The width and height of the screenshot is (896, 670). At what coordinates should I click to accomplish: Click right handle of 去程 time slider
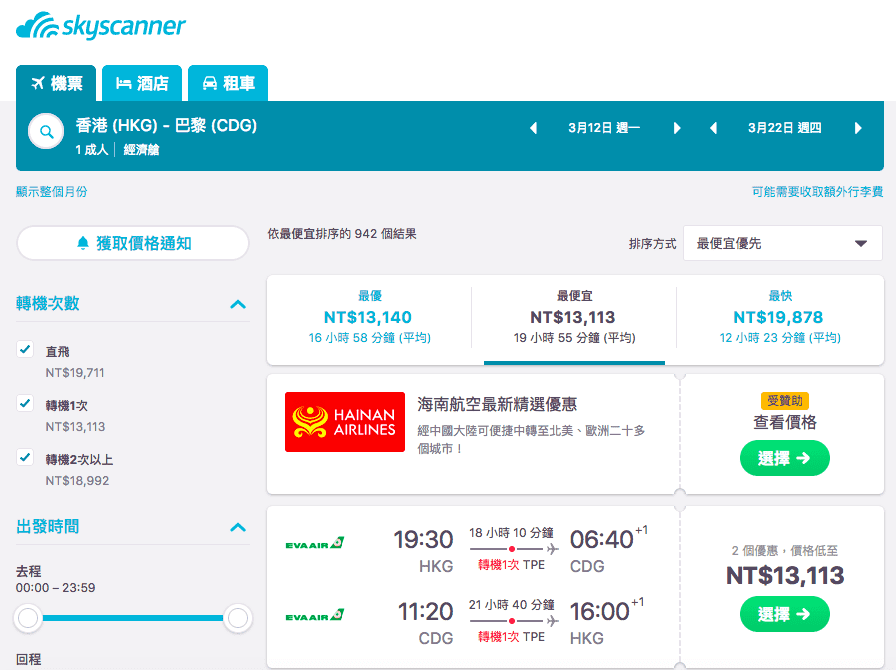238,618
